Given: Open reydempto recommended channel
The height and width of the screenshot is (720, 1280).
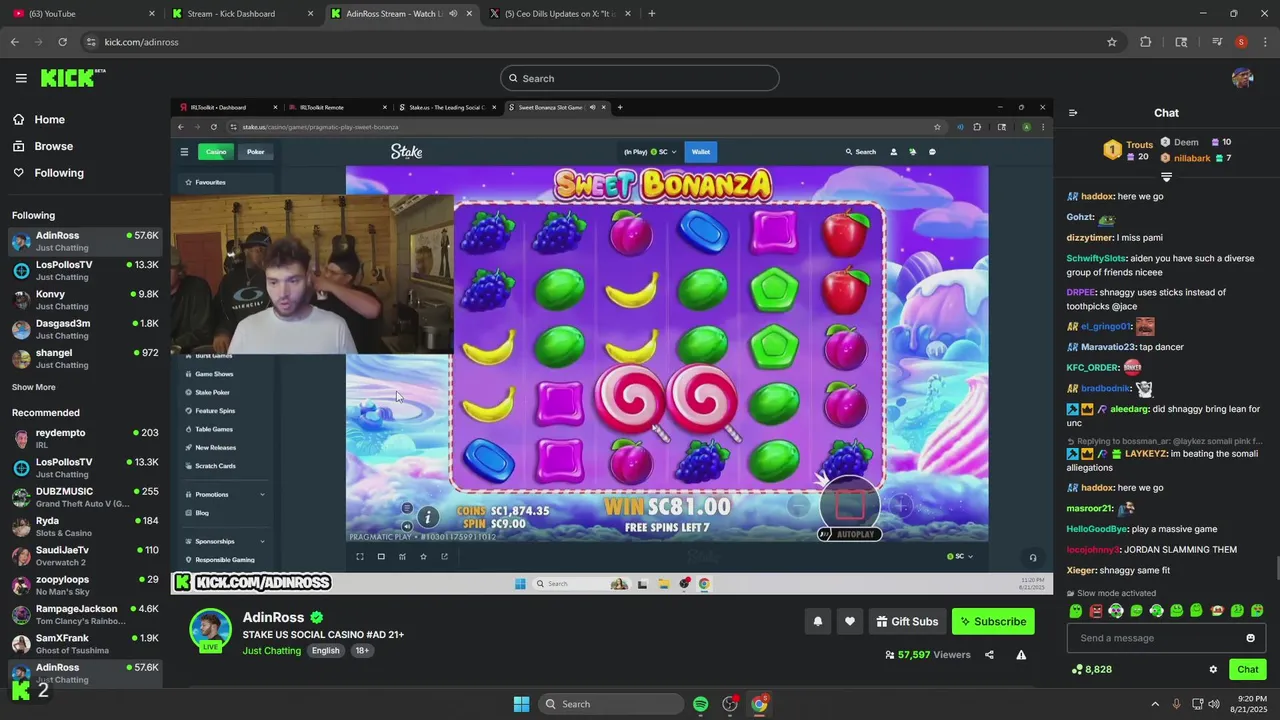Looking at the screenshot, I should tap(85, 438).
